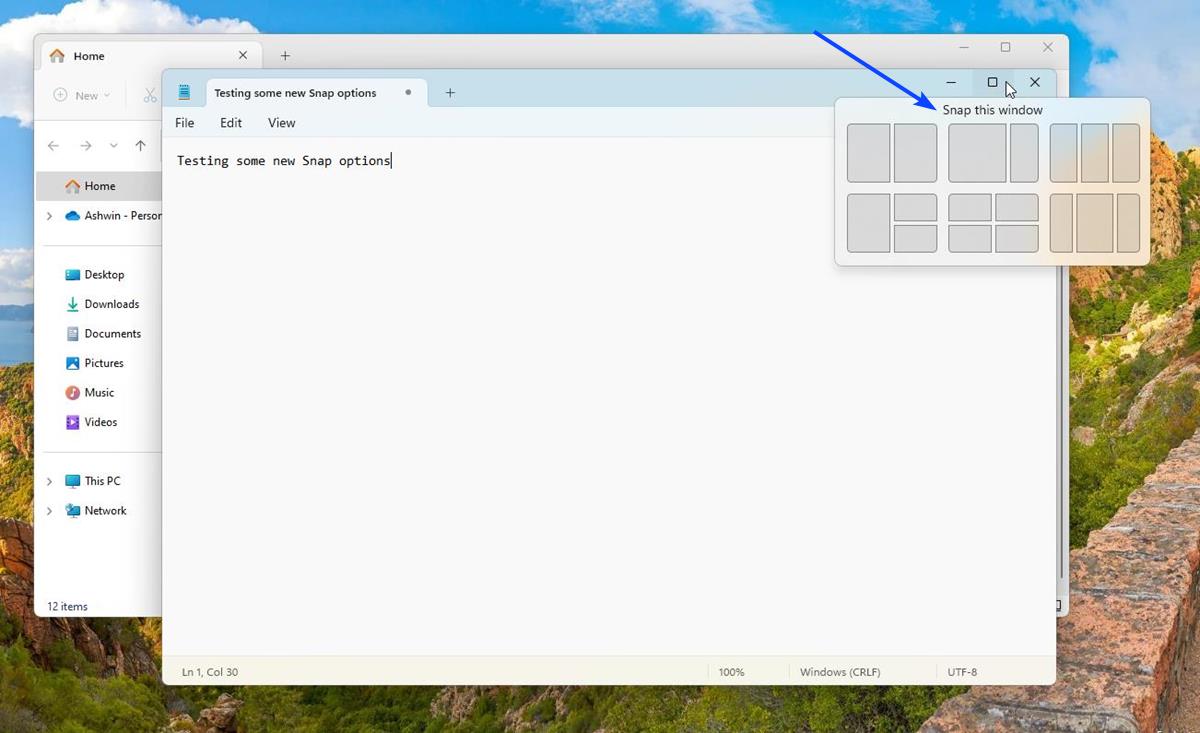Expand the This PC tree node
Image resolution: width=1200 pixels, height=733 pixels.
coord(49,481)
